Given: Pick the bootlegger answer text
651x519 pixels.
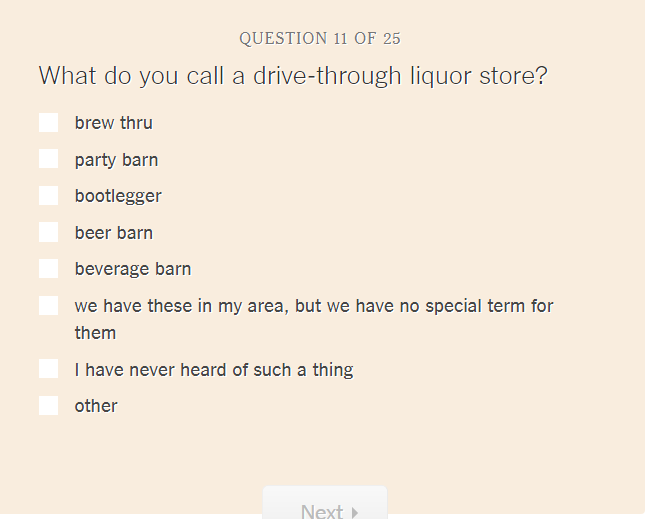Looking at the screenshot, I should [x=118, y=196].
